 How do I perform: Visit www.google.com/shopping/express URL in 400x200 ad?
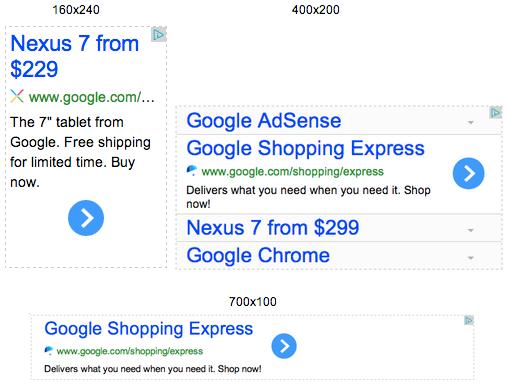click(292, 171)
